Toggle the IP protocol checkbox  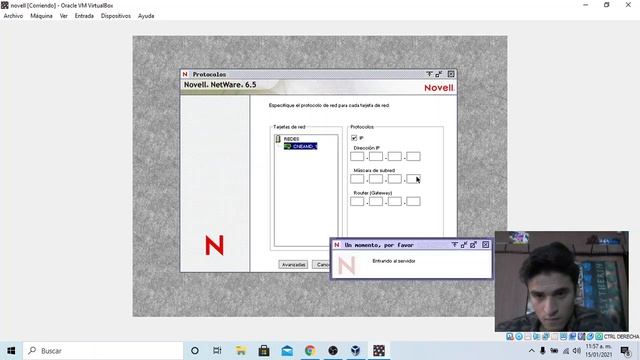coord(354,138)
